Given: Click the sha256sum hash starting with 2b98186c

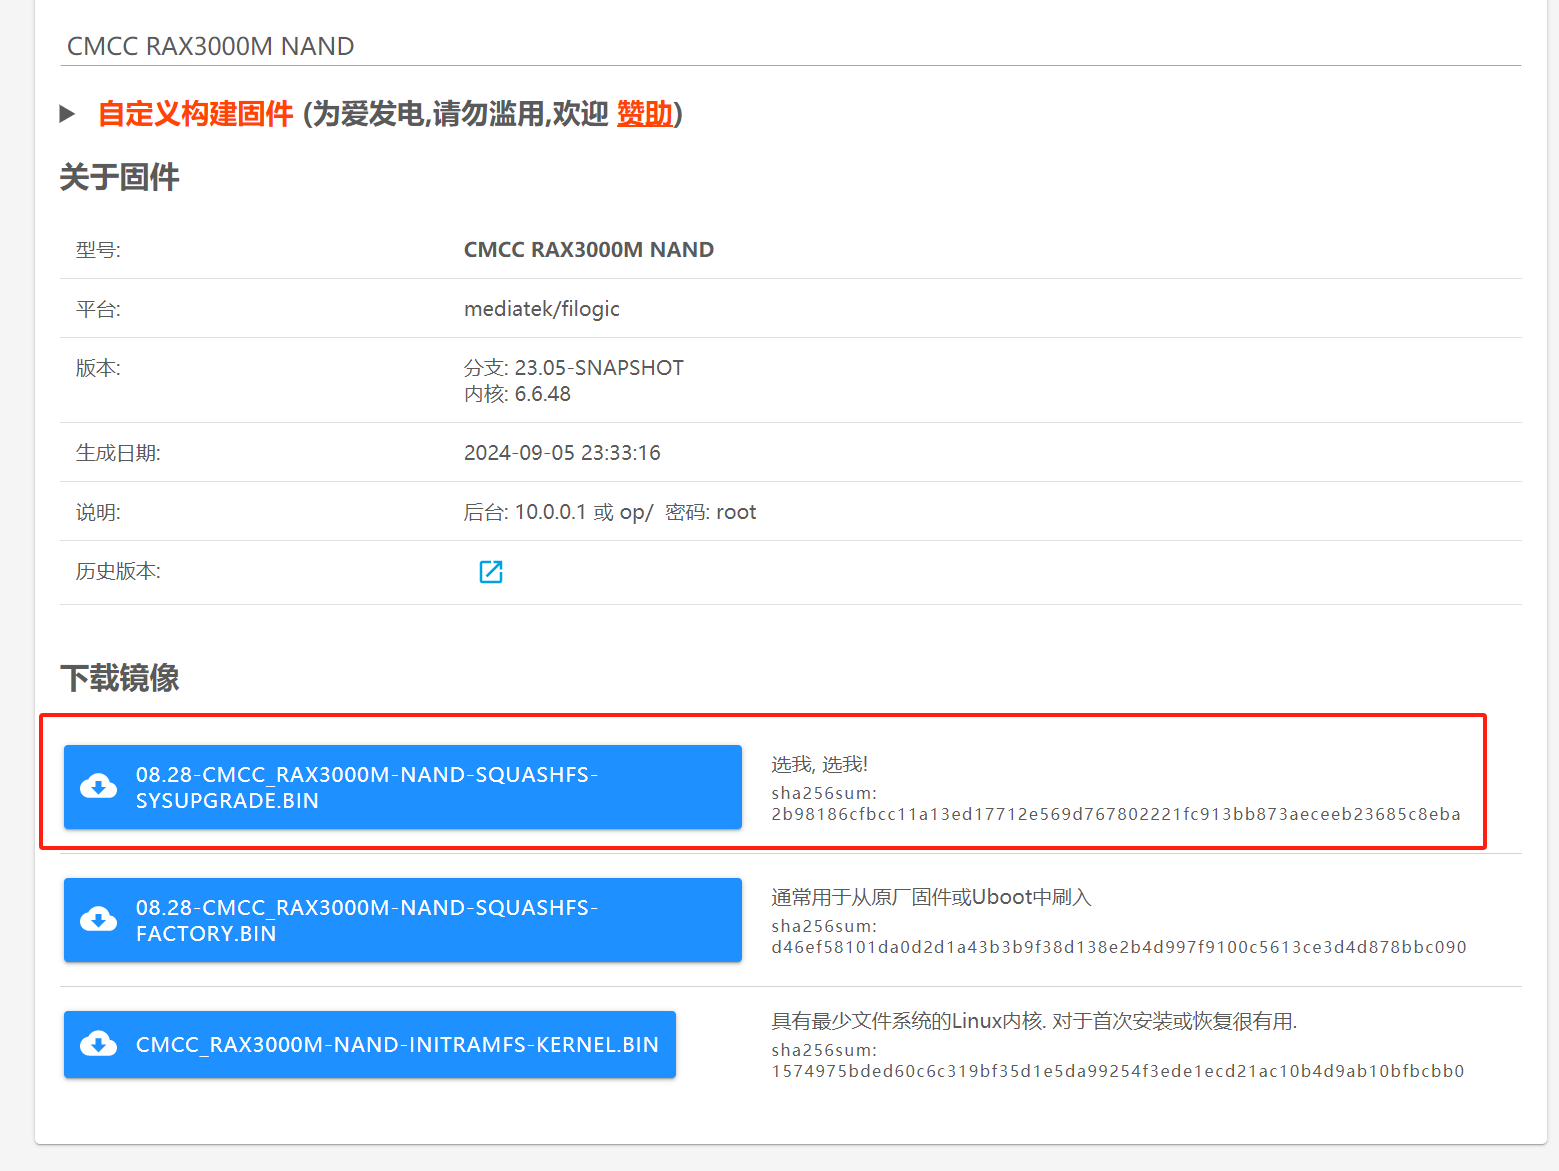Looking at the screenshot, I should click(1115, 814).
